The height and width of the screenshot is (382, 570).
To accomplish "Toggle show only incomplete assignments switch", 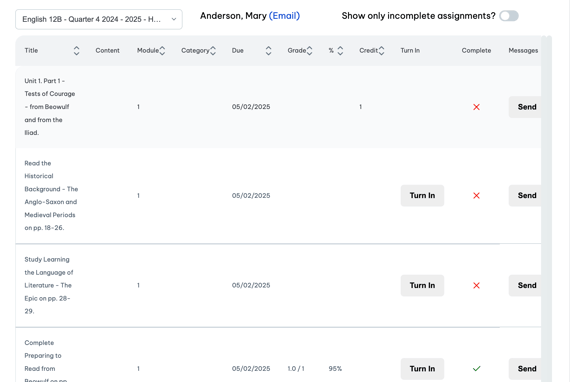I will (509, 16).
